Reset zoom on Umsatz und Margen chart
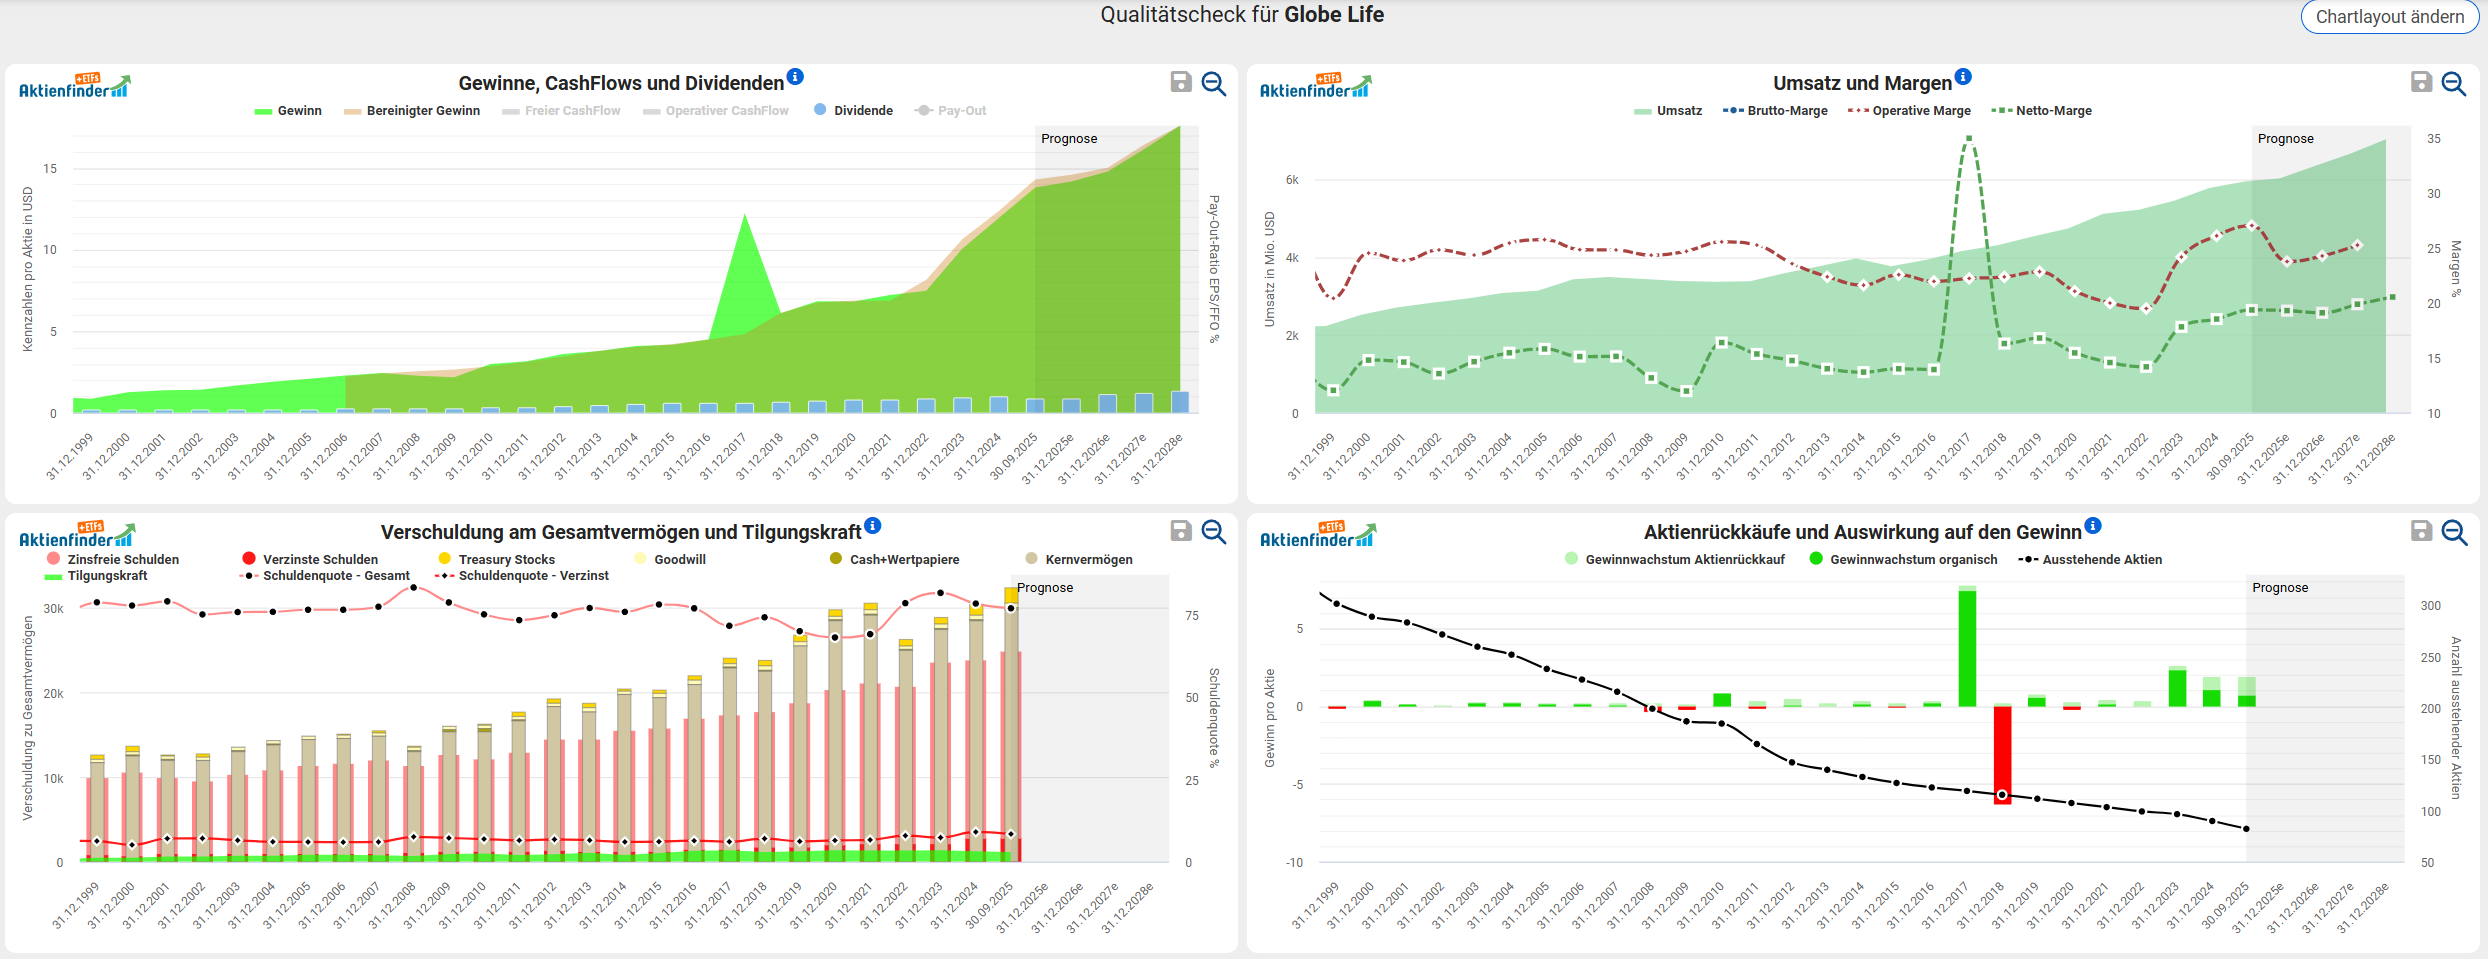Image resolution: width=2488 pixels, height=959 pixels. [x=2454, y=83]
